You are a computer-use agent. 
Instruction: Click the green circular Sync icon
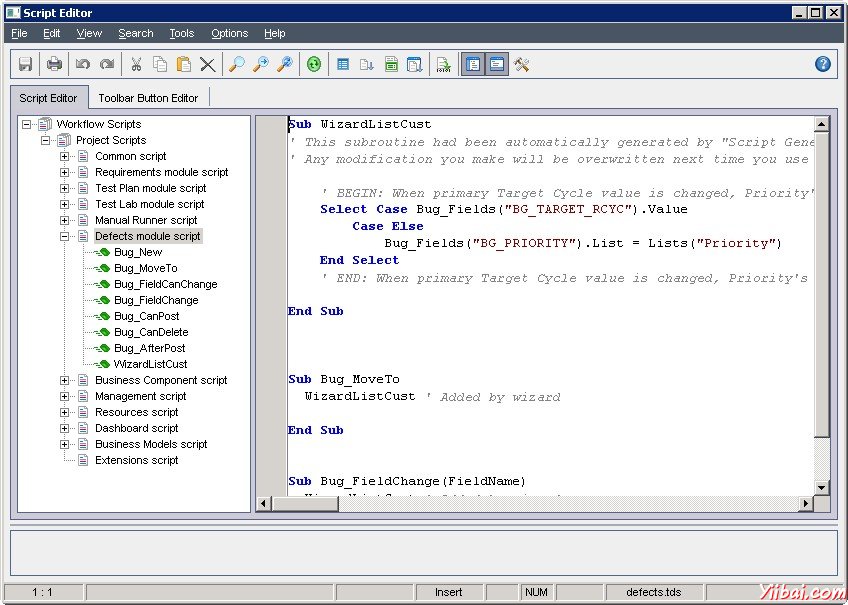[315, 64]
